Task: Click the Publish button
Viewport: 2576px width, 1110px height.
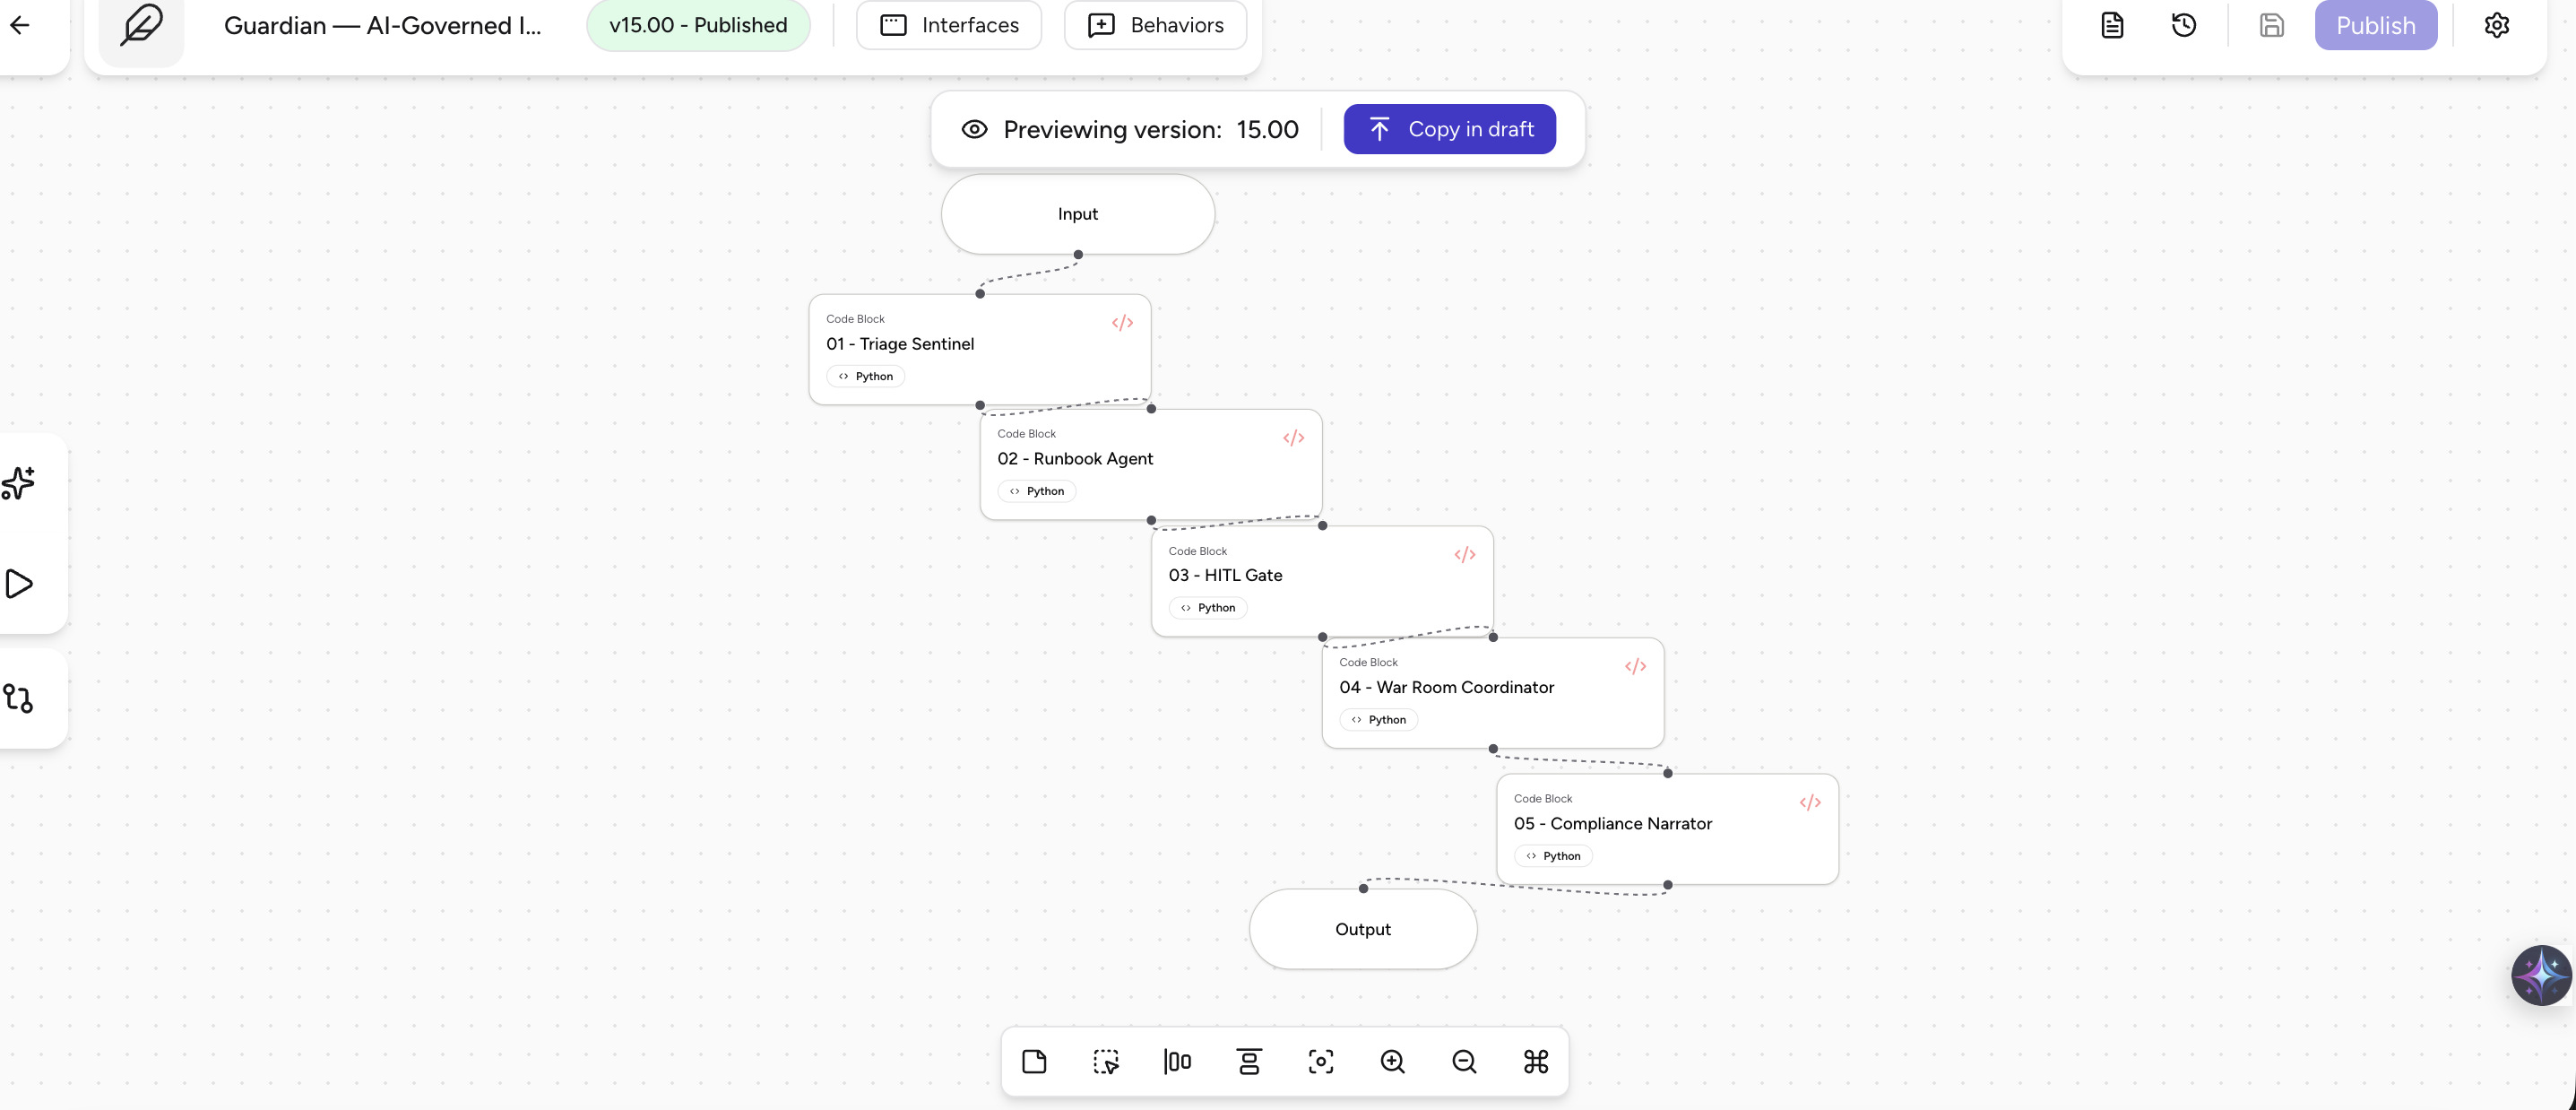Action: pos(2375,26)
